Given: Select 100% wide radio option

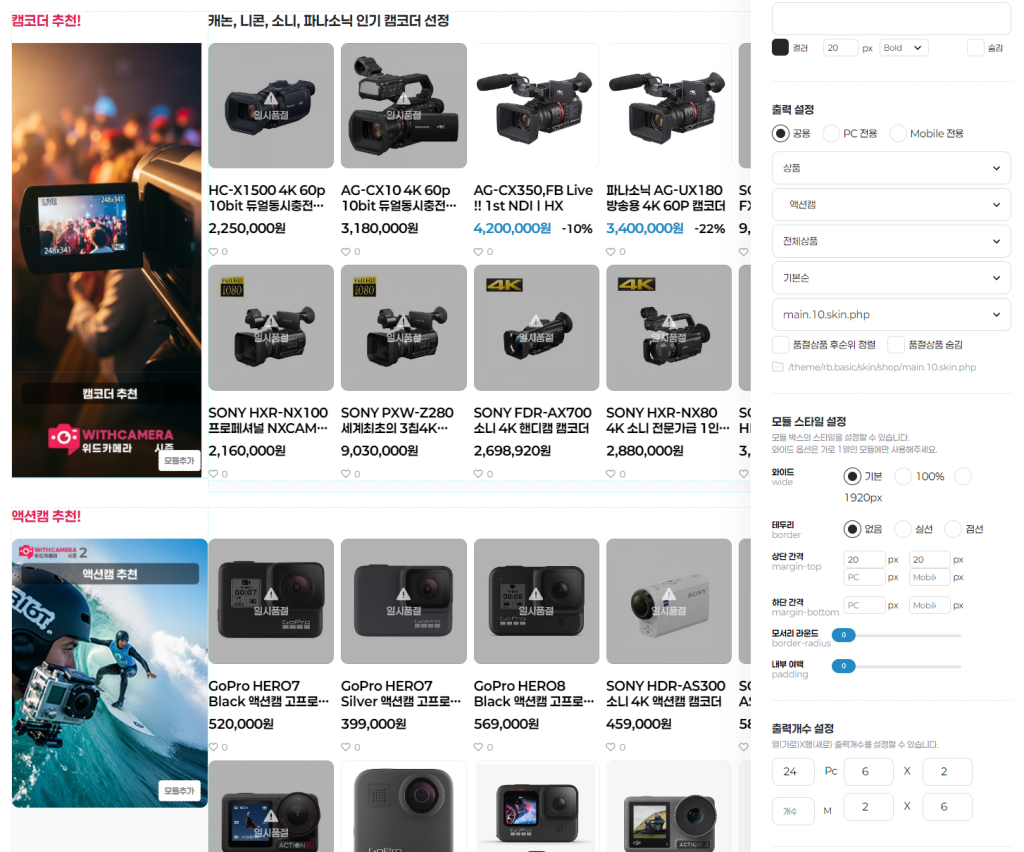Looking at the screenshot, I should pos(903,477).
